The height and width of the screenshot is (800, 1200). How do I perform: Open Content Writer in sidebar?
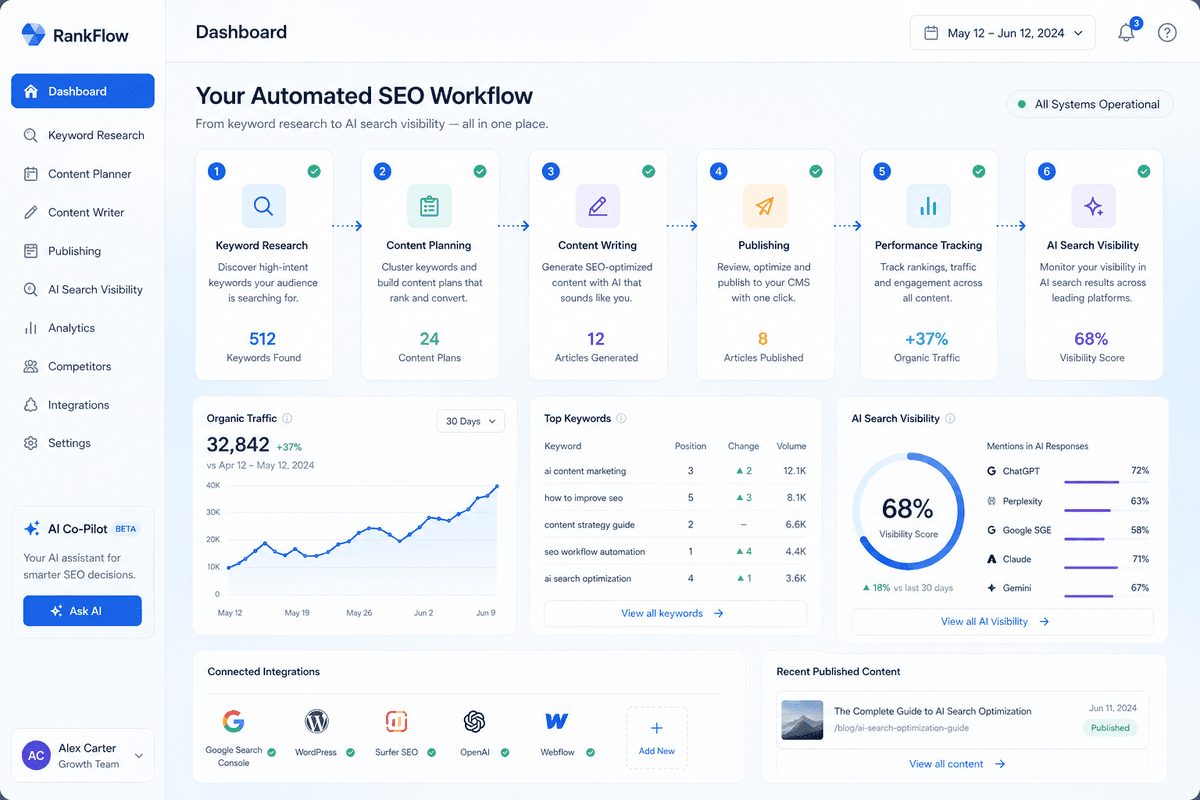pyautogui.click(x=83, y=212)
